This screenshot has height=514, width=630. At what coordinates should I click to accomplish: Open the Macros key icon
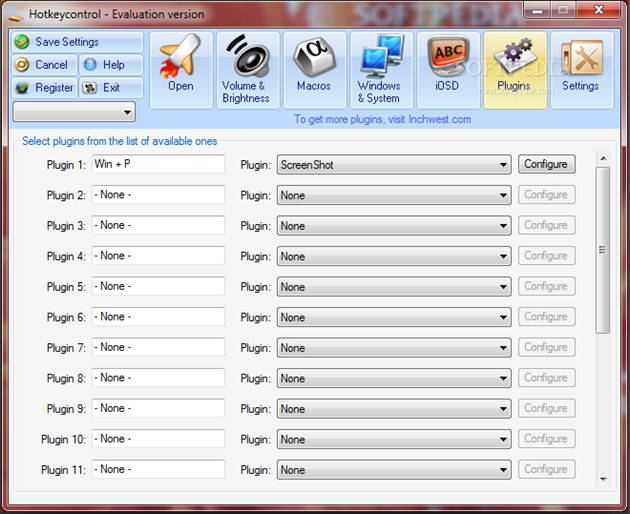(x=314, y=70)
